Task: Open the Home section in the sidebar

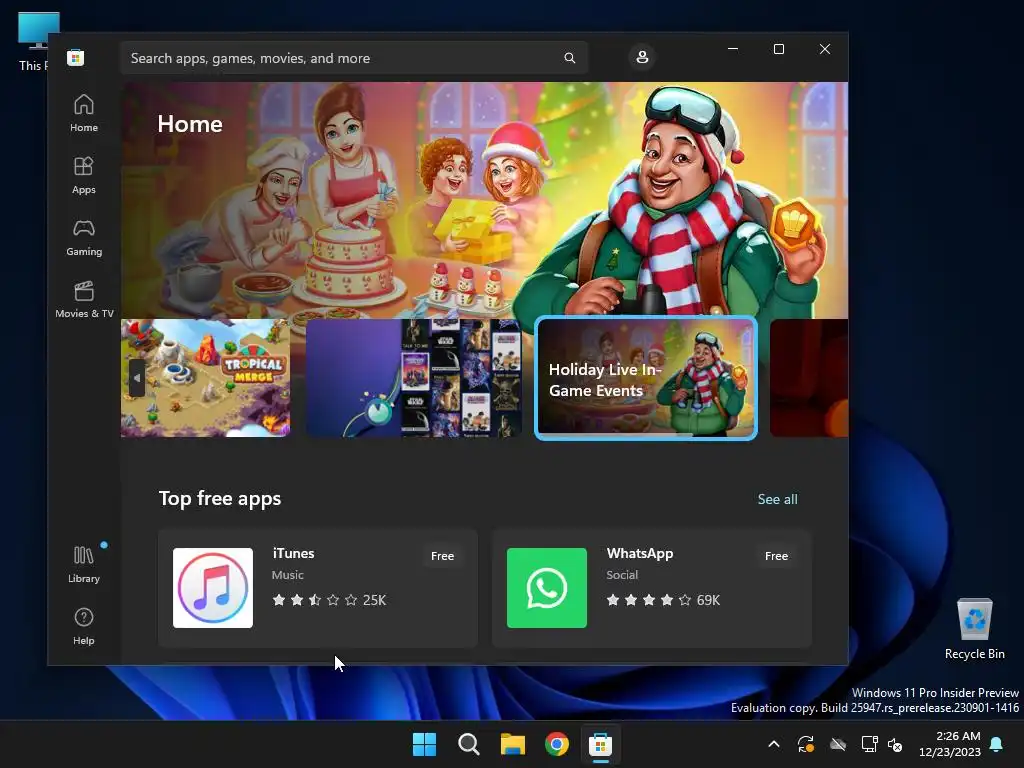Action: tap(84, 113)
